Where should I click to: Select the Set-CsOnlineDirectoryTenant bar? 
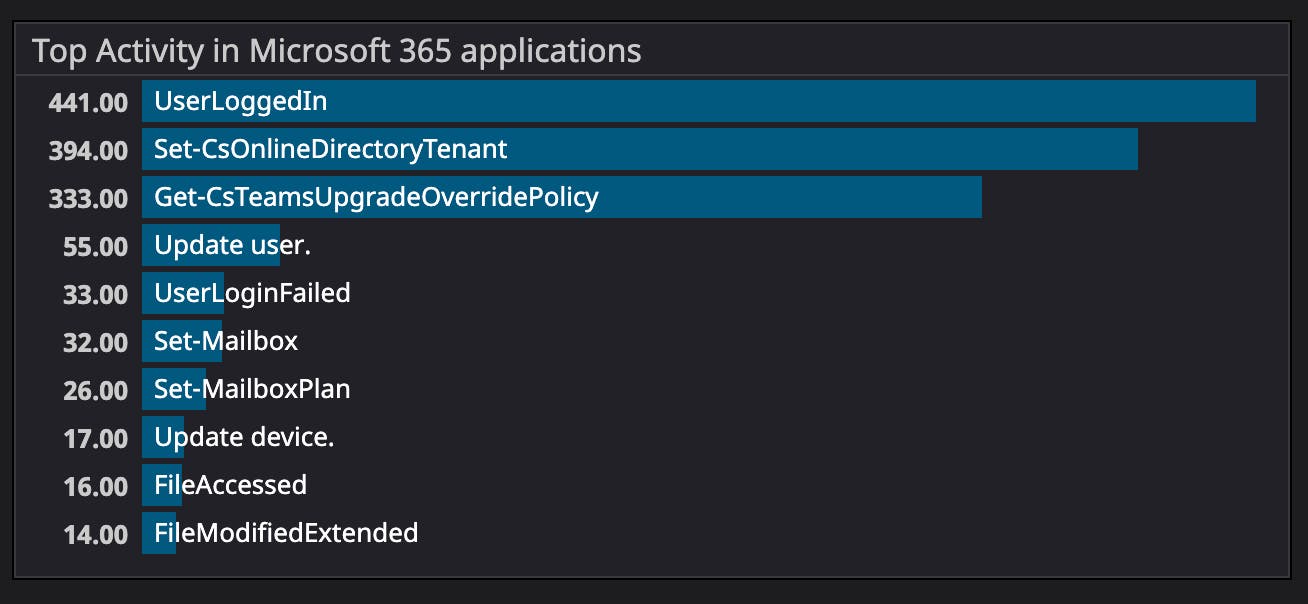pyautogui.click(x=640, y=149)
